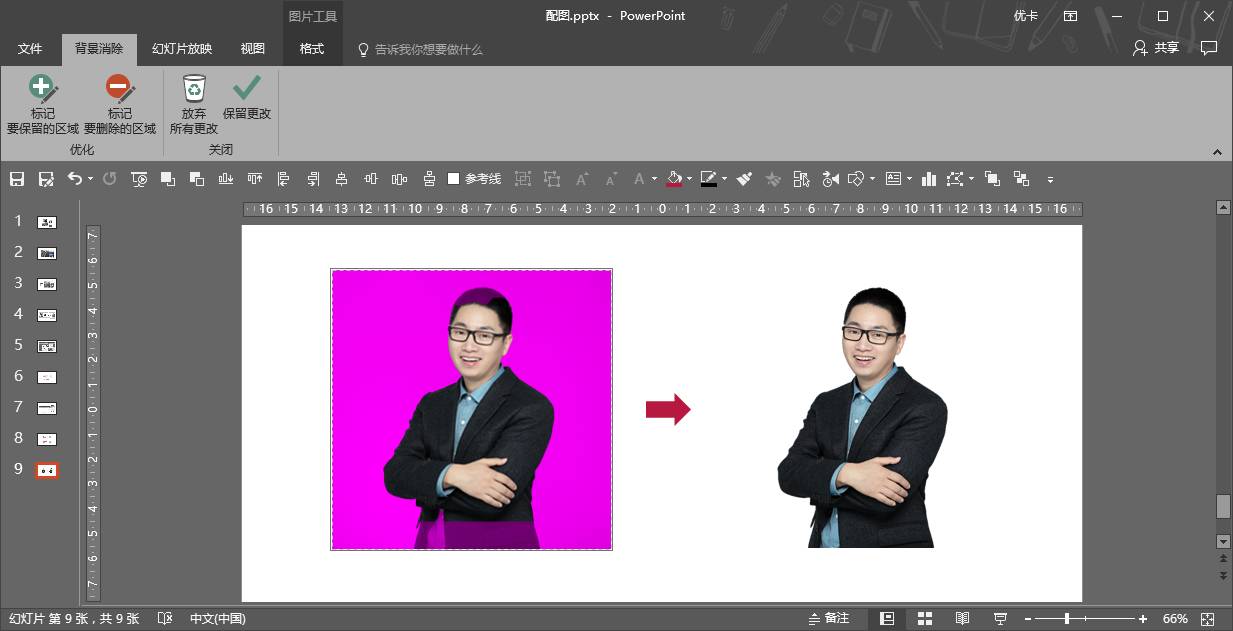
Task: Toggle the 备注 notes pane
Action: (x=829, y=619)
